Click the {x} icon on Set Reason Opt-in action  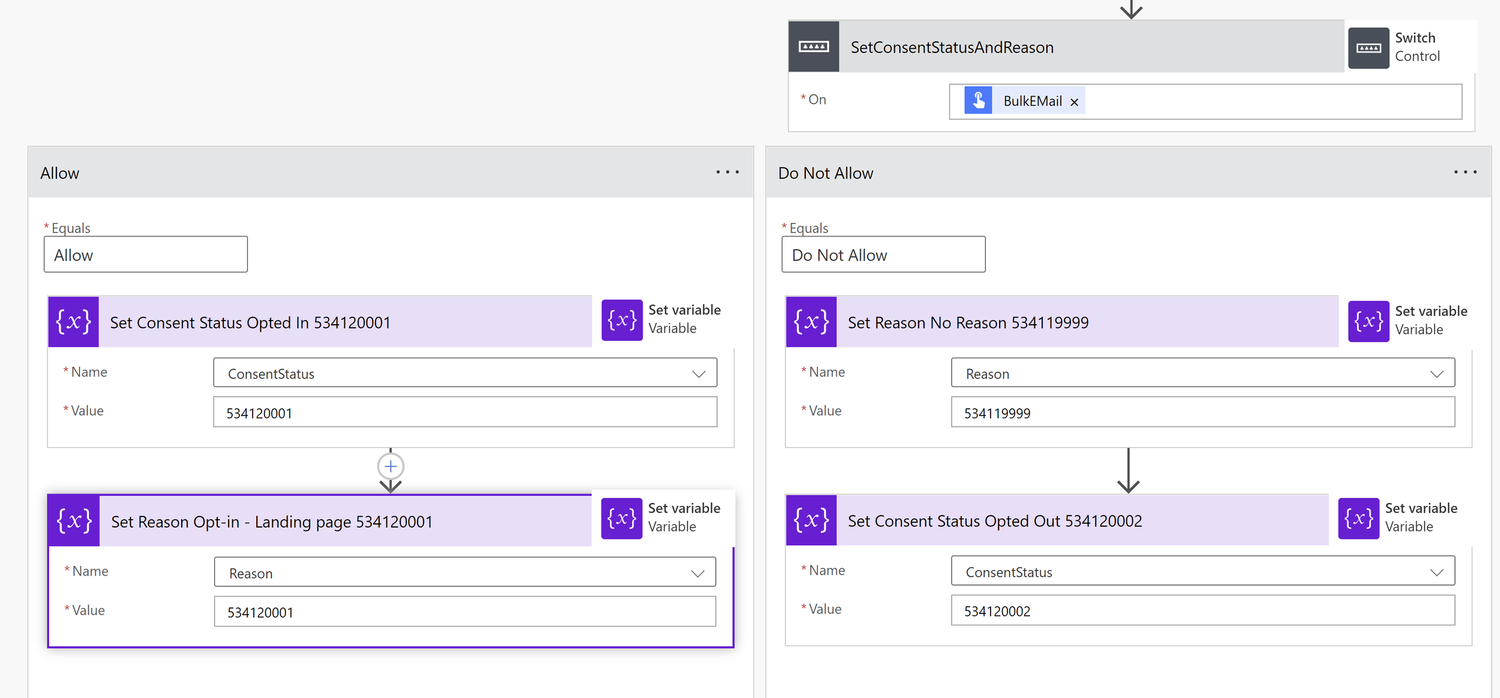coord(73,520)
